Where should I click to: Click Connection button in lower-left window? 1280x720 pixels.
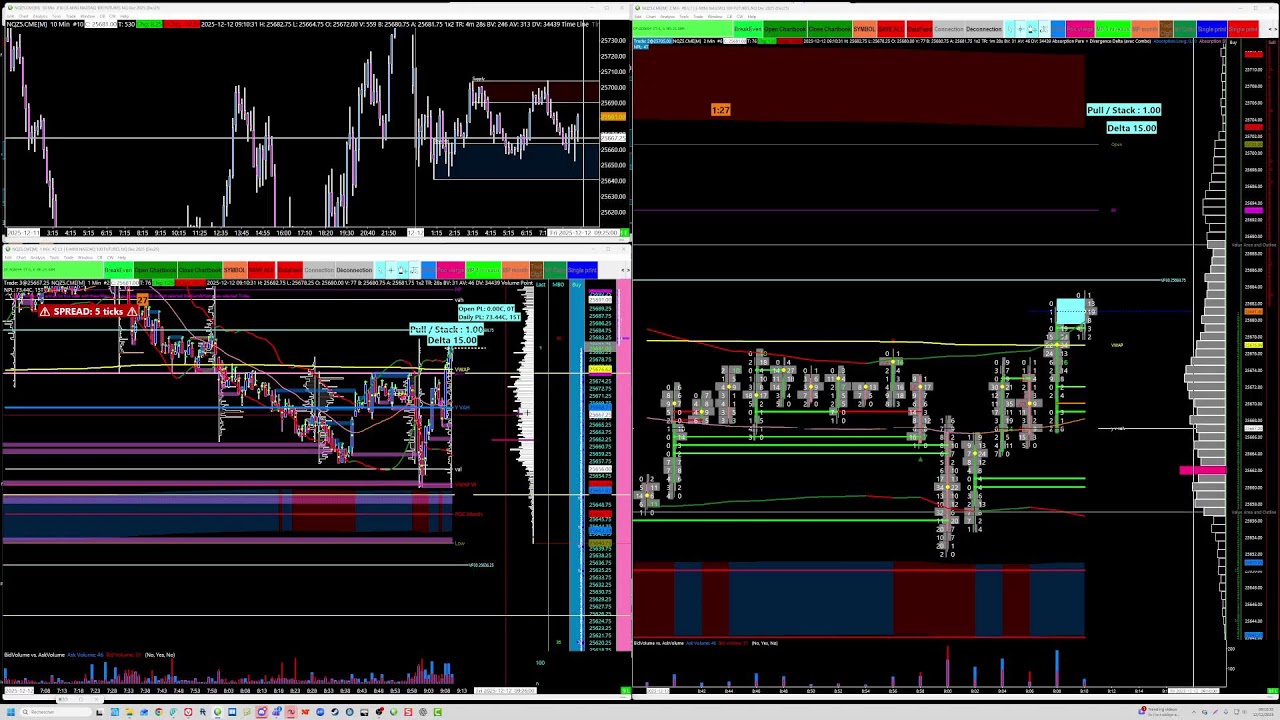tap(319, 270)
